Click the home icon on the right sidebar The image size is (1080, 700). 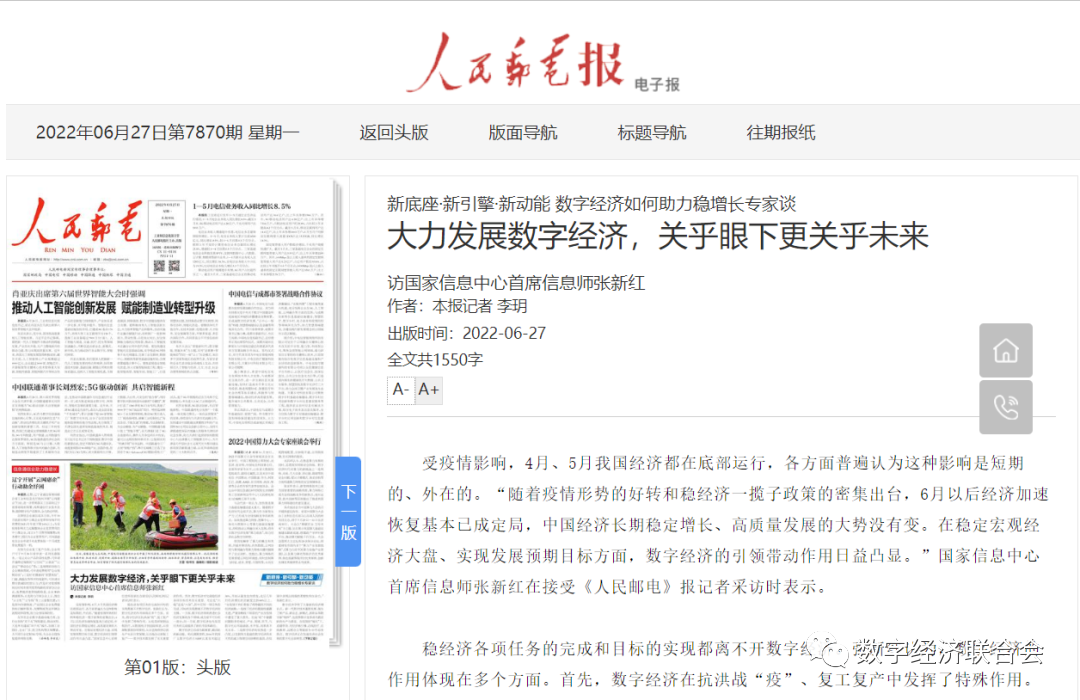(1006, 350)
